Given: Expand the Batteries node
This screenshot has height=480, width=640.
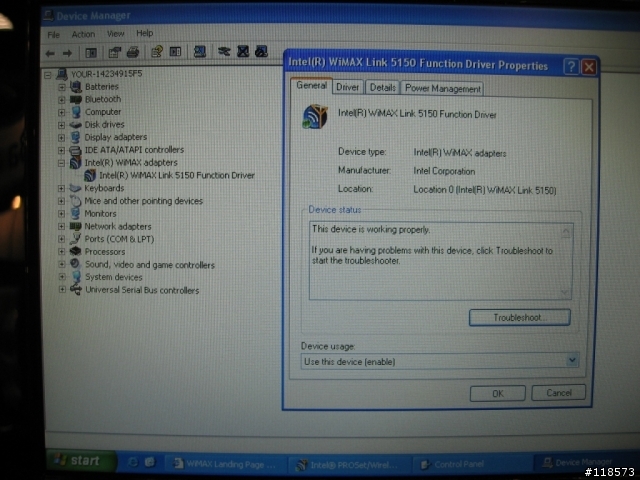Looking at the screenshot, I should tap(62, 87).
